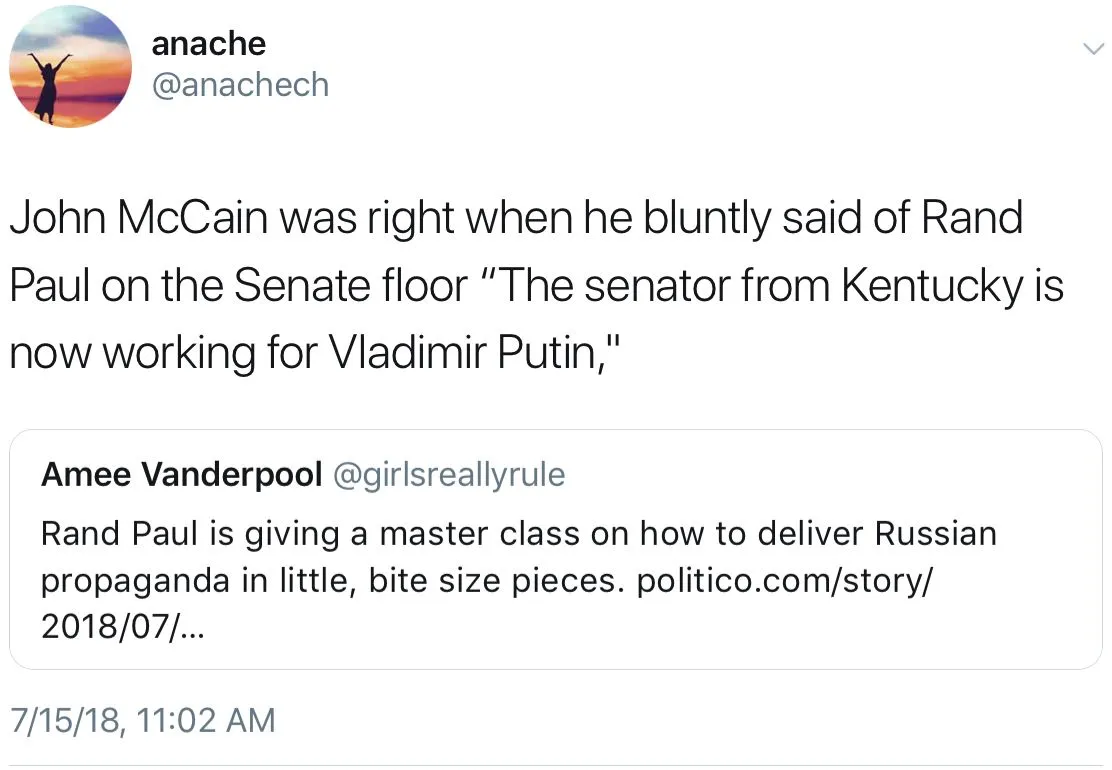Screen dimensions: 1112x770
Task: Open anache's profile picture
Action: 70,67
